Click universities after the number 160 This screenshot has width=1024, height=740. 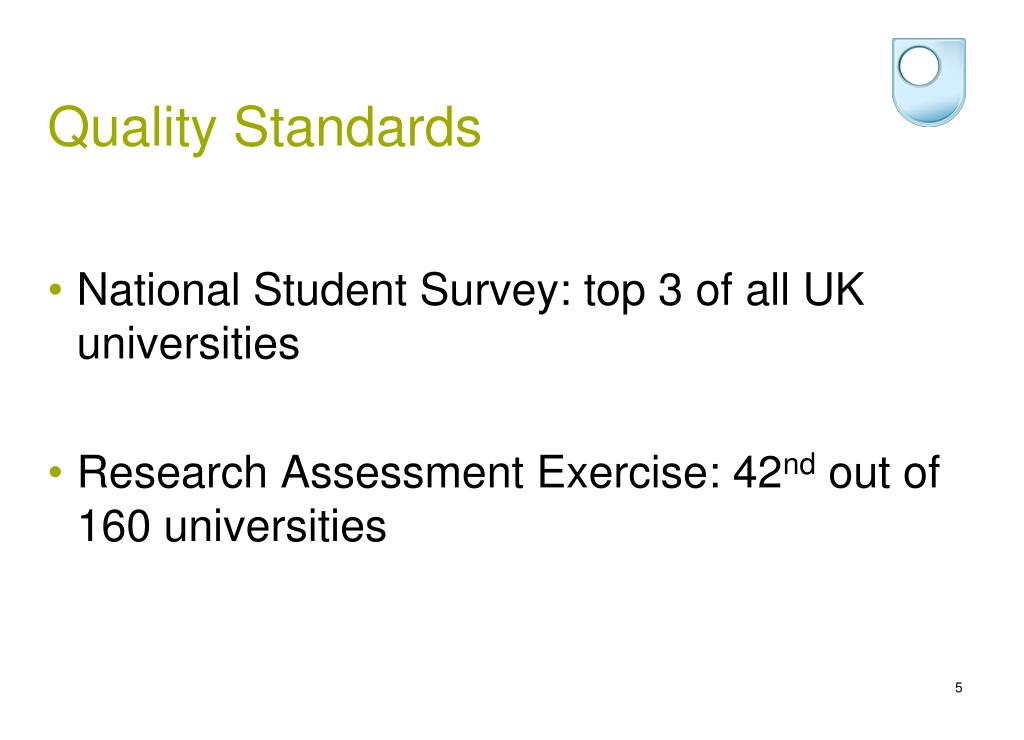coord(275,526)
